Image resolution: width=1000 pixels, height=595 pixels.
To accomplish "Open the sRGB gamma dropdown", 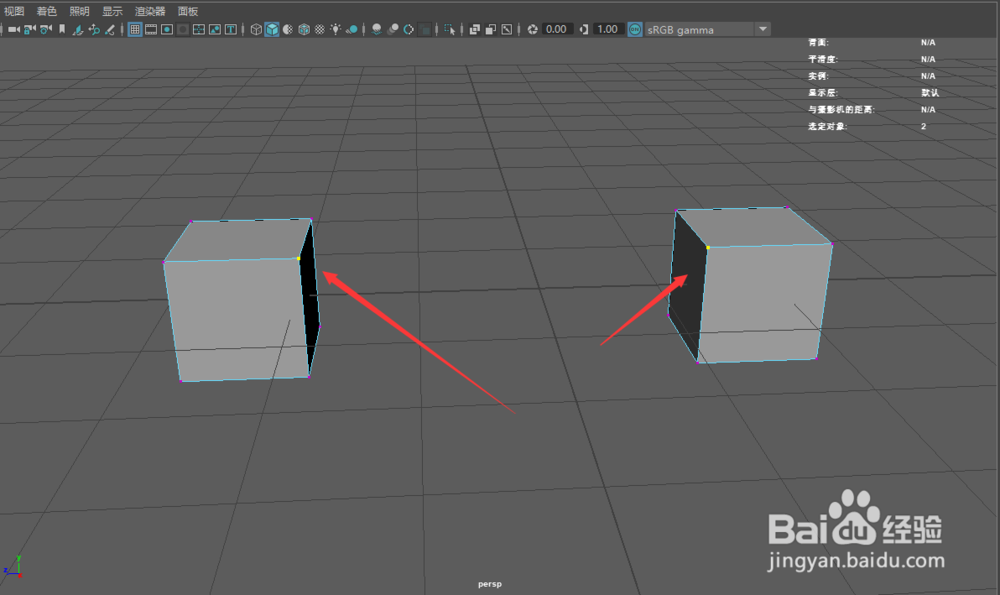I will pos(707,29).
